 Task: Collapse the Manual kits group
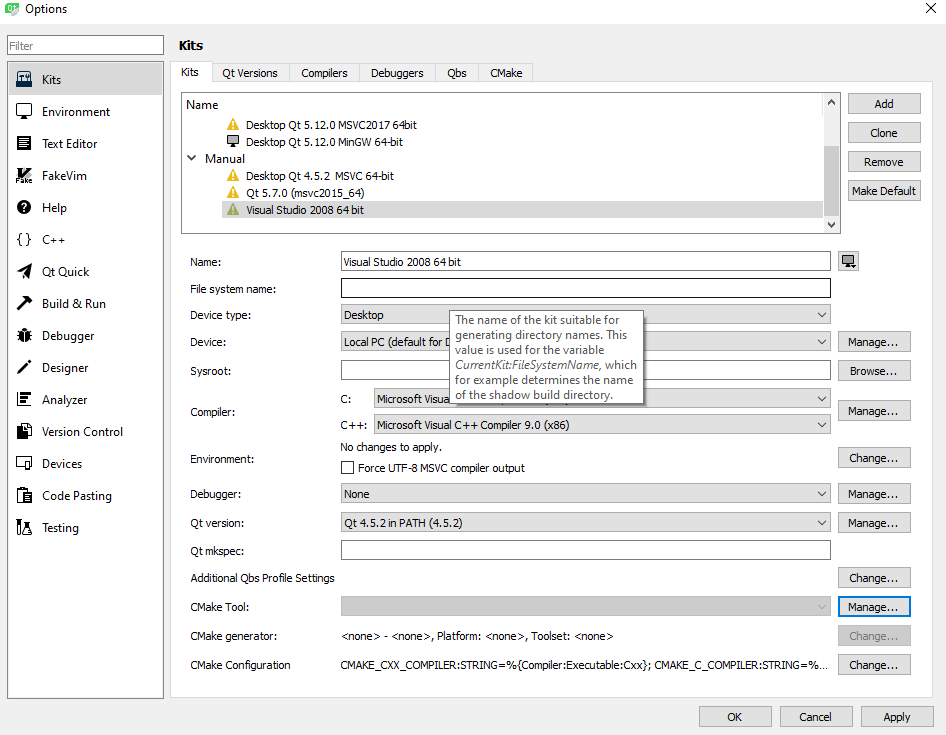(x=192, y=158)
